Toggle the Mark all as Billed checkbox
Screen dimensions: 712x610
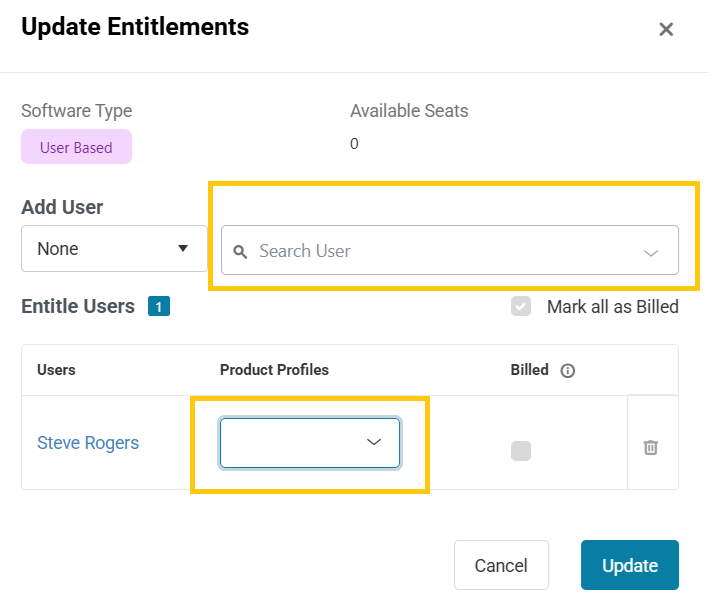[521, 306]
